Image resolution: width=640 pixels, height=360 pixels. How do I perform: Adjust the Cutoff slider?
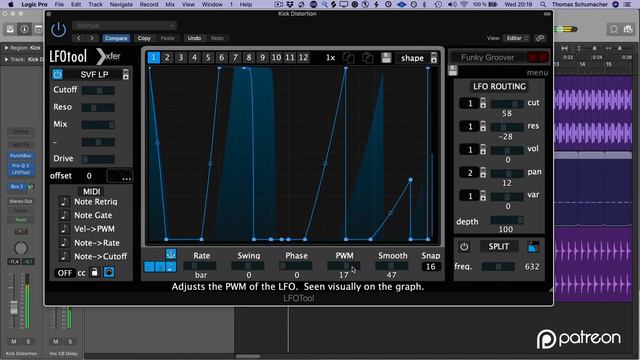(98, 90)
